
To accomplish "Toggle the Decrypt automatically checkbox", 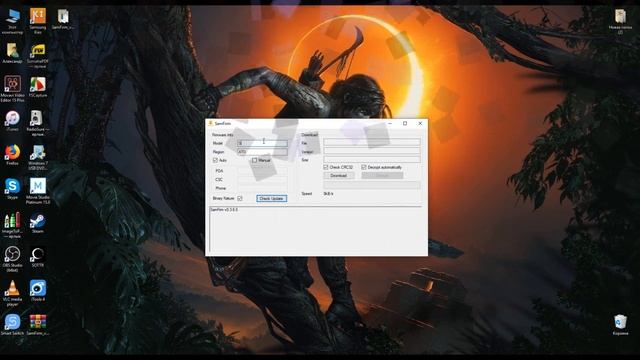I will [364, 167].
